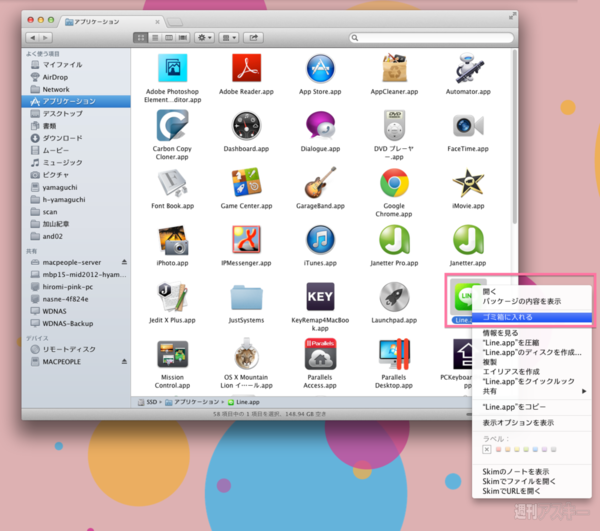
Task: Open デスクトップ in the sidebar
Action: click(76, 114)
